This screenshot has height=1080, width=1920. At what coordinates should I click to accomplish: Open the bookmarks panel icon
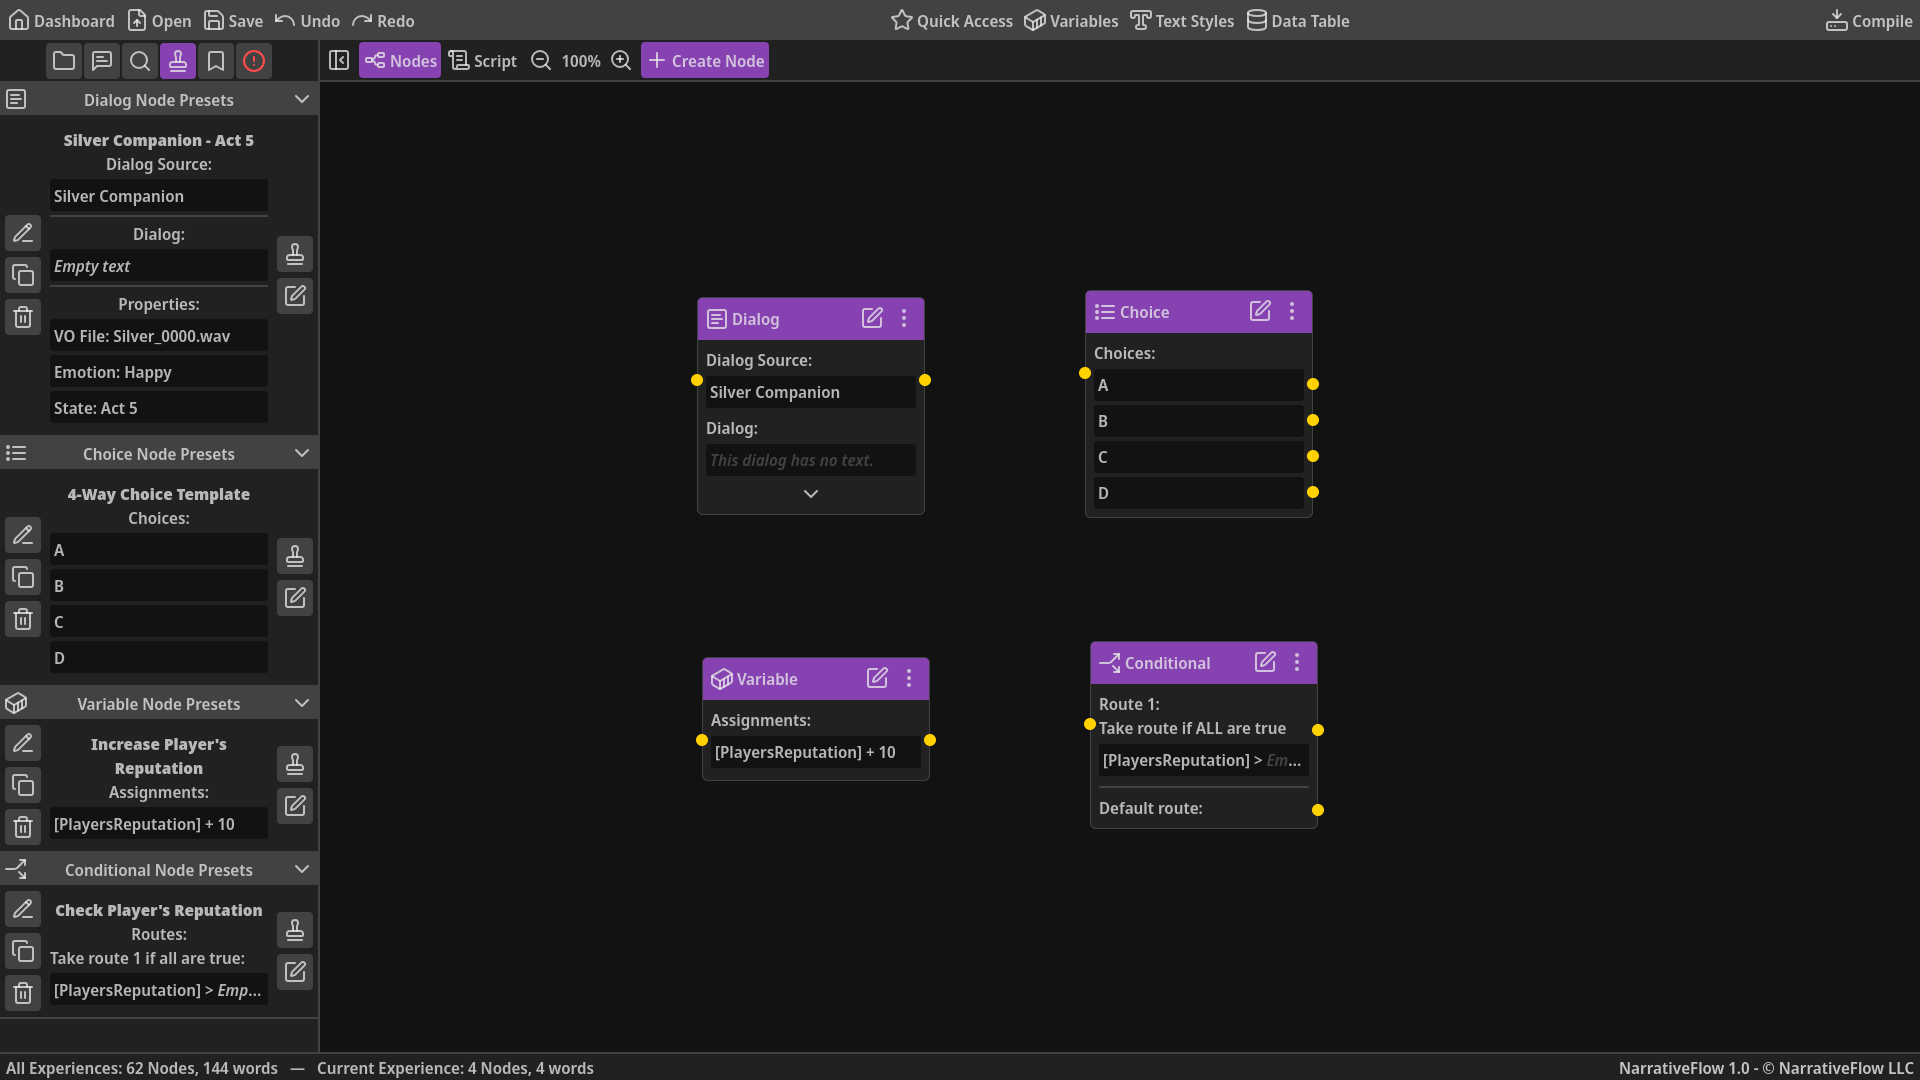coord(215,60)
